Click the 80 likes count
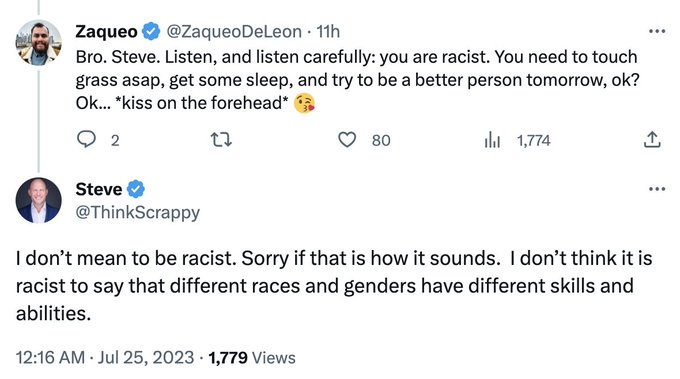Screen dimensions: 680x379 [x=381, y=140]
